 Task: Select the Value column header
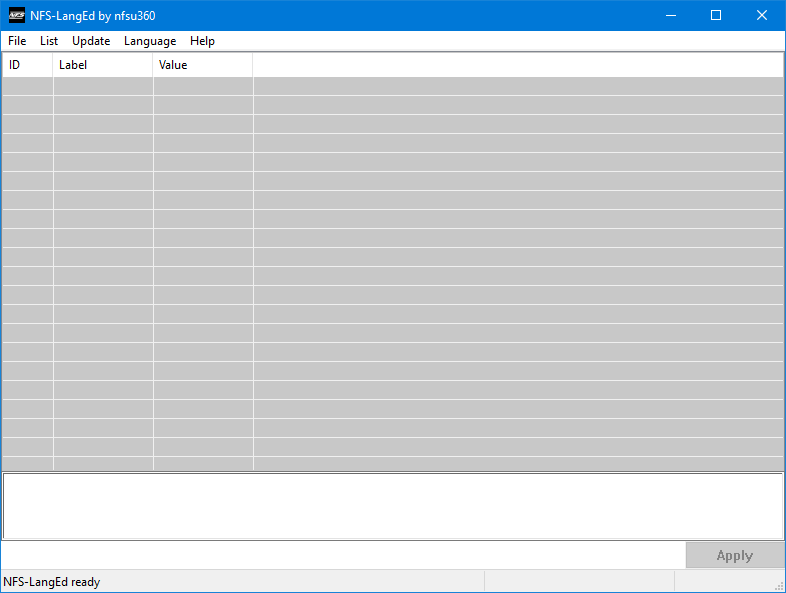click(202, 65)
